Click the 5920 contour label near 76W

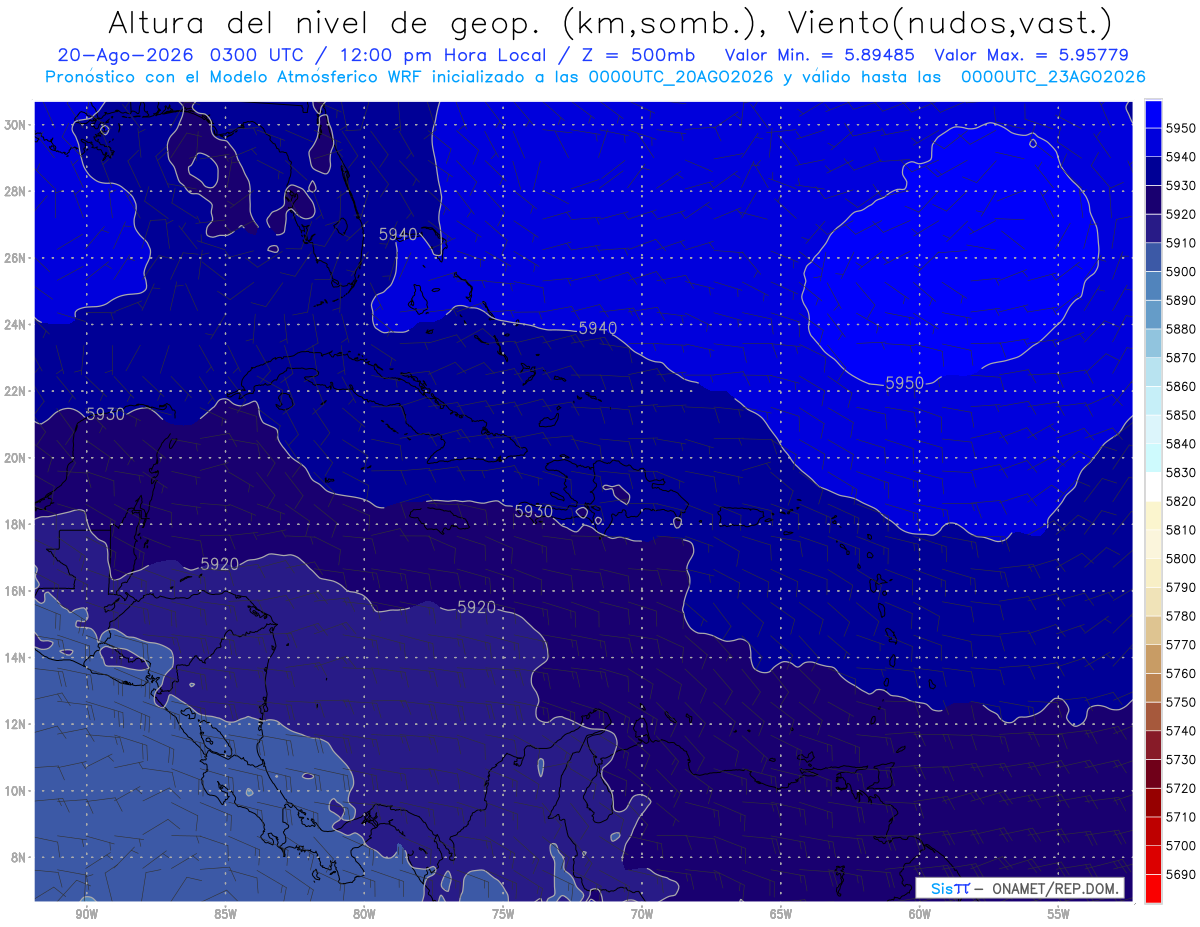[476, 607]
